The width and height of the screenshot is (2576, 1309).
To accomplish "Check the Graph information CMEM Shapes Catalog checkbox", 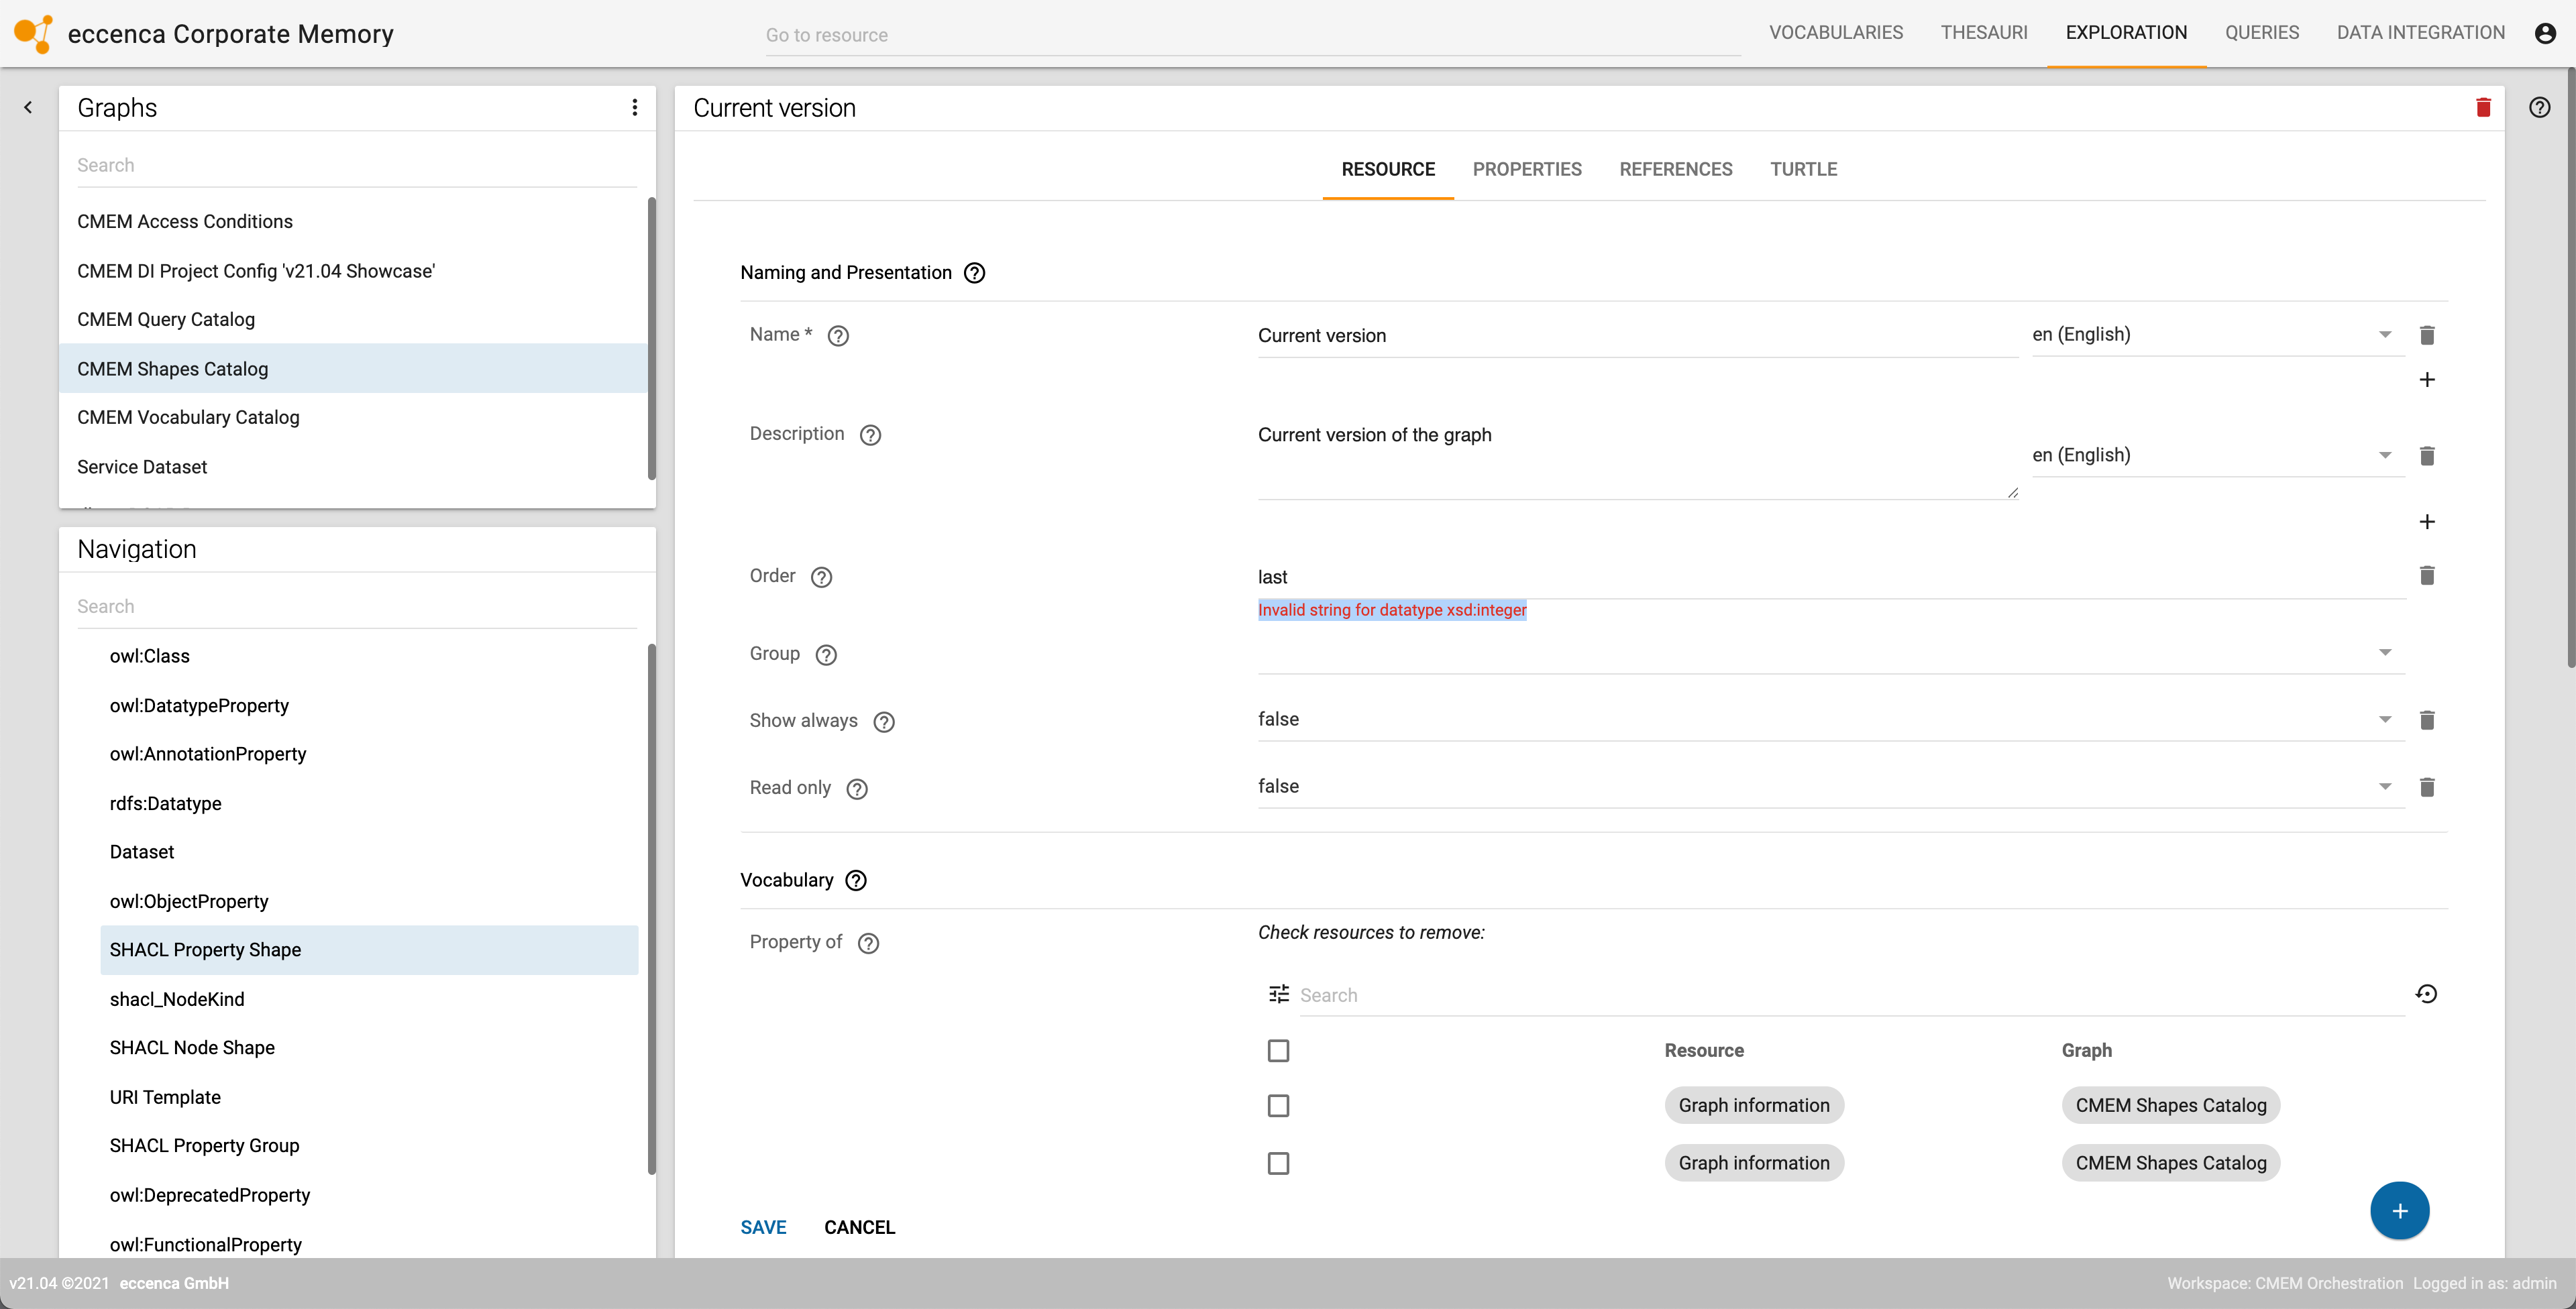I will tap(1277, 1105).
